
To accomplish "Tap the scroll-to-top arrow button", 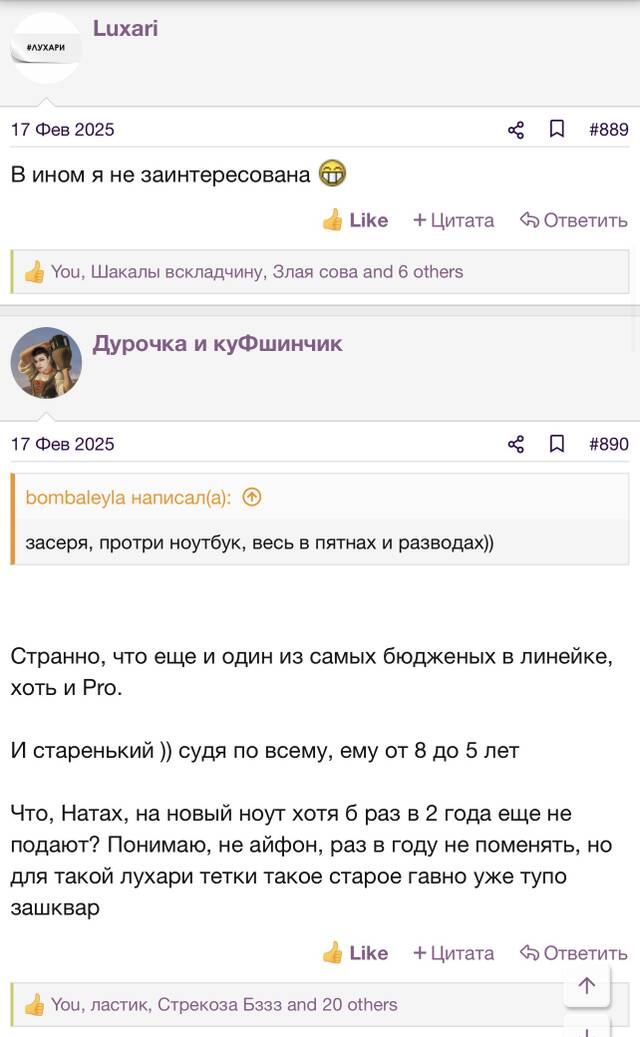I will [x=587, y=985].
